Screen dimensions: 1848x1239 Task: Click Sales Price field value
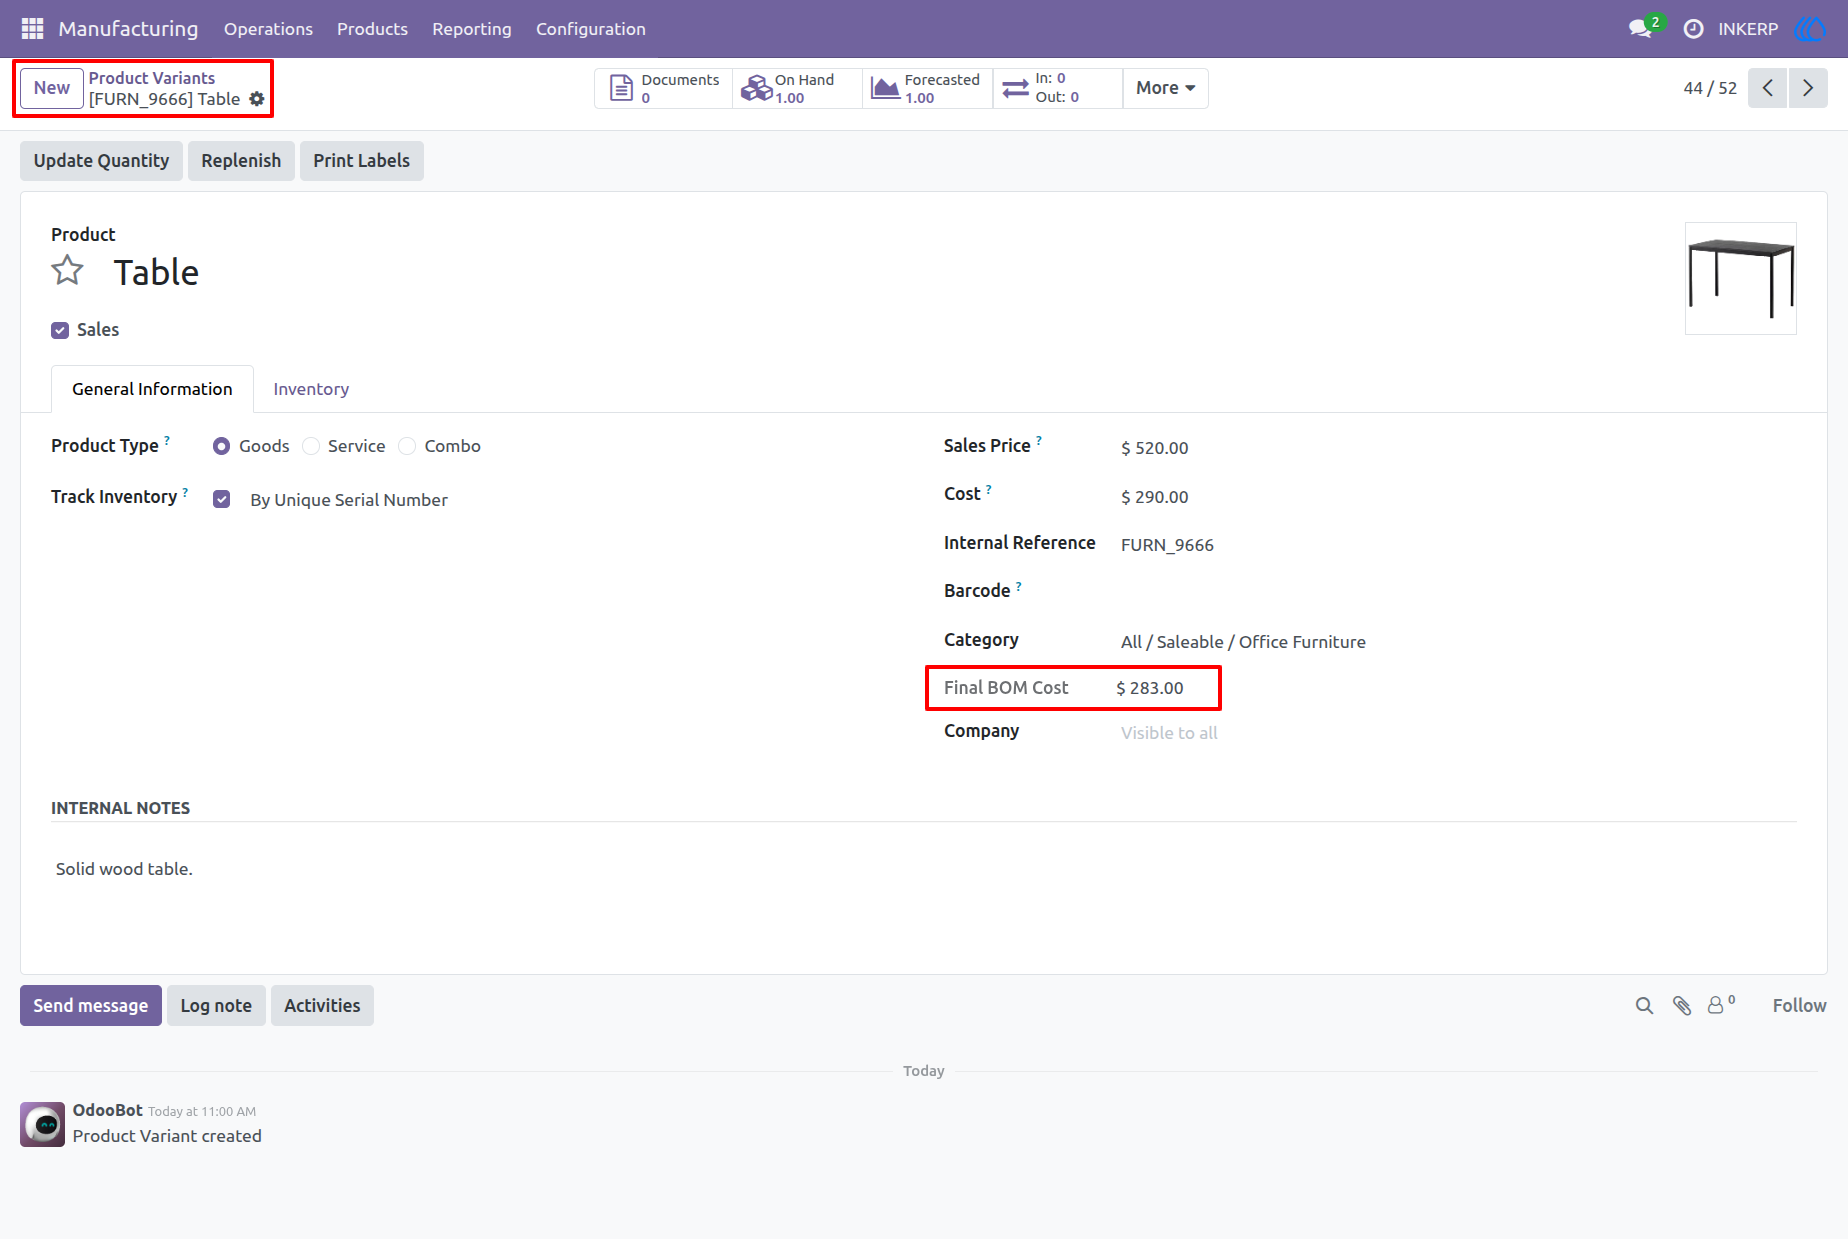click(x=1154, y=448)
